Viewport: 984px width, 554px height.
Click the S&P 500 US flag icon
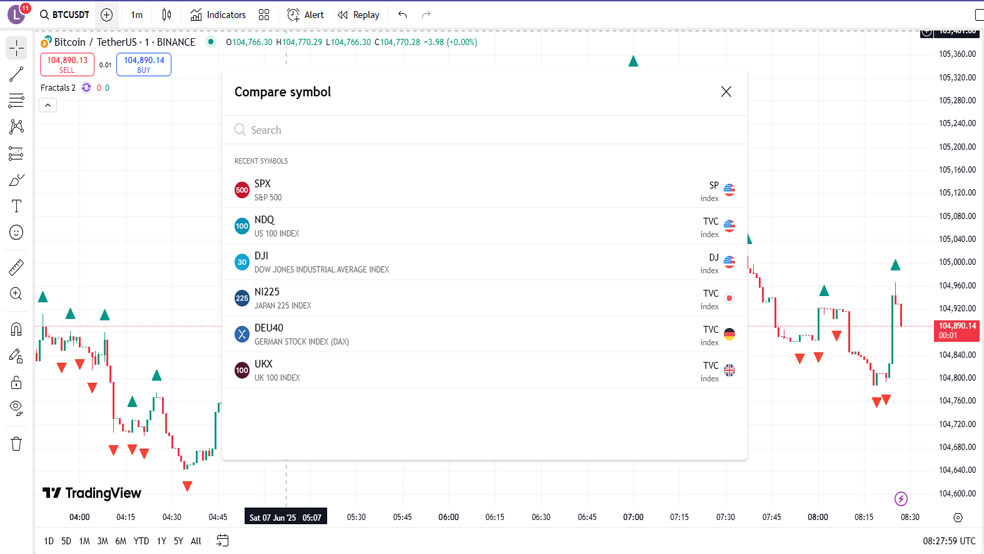[729, 189]
